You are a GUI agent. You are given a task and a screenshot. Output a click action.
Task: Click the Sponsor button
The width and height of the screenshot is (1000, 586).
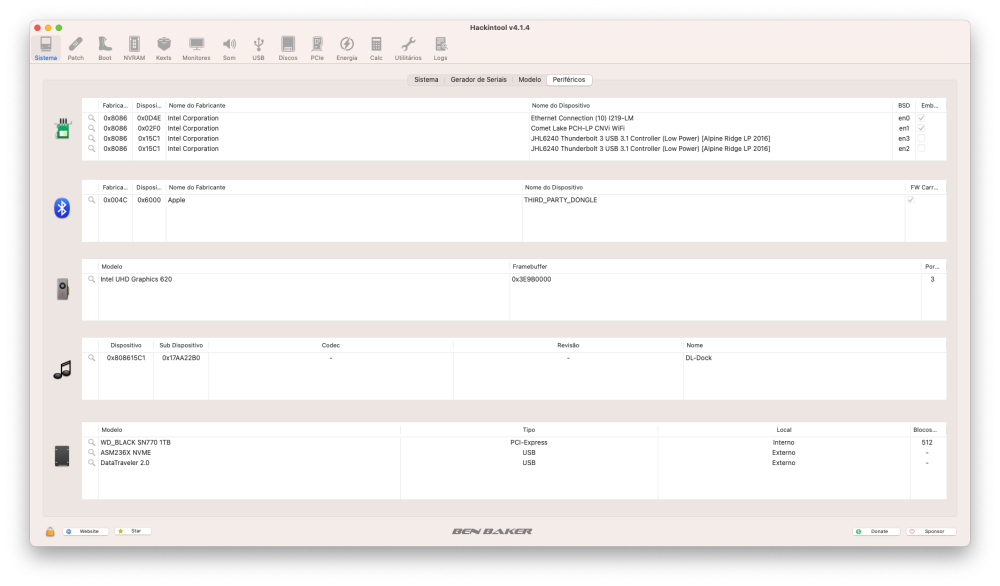click(930, 531)
